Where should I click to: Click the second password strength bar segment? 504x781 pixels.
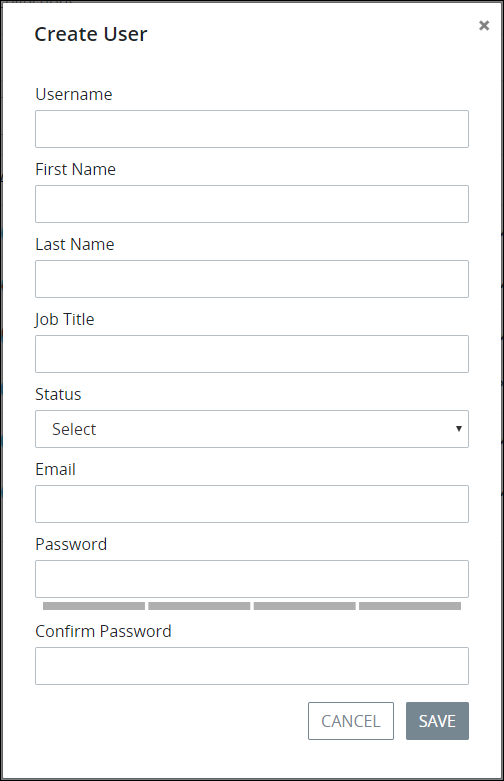tap(199, 606)
